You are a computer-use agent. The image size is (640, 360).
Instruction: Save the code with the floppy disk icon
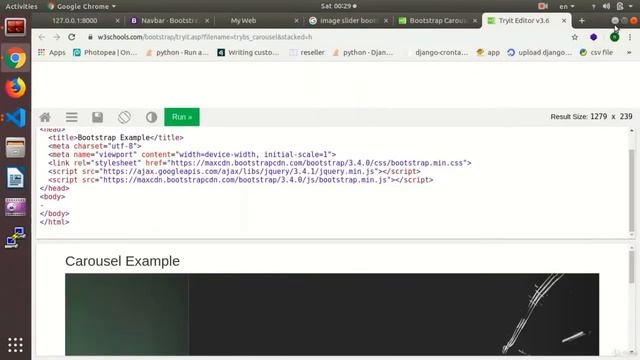point(98,117)
